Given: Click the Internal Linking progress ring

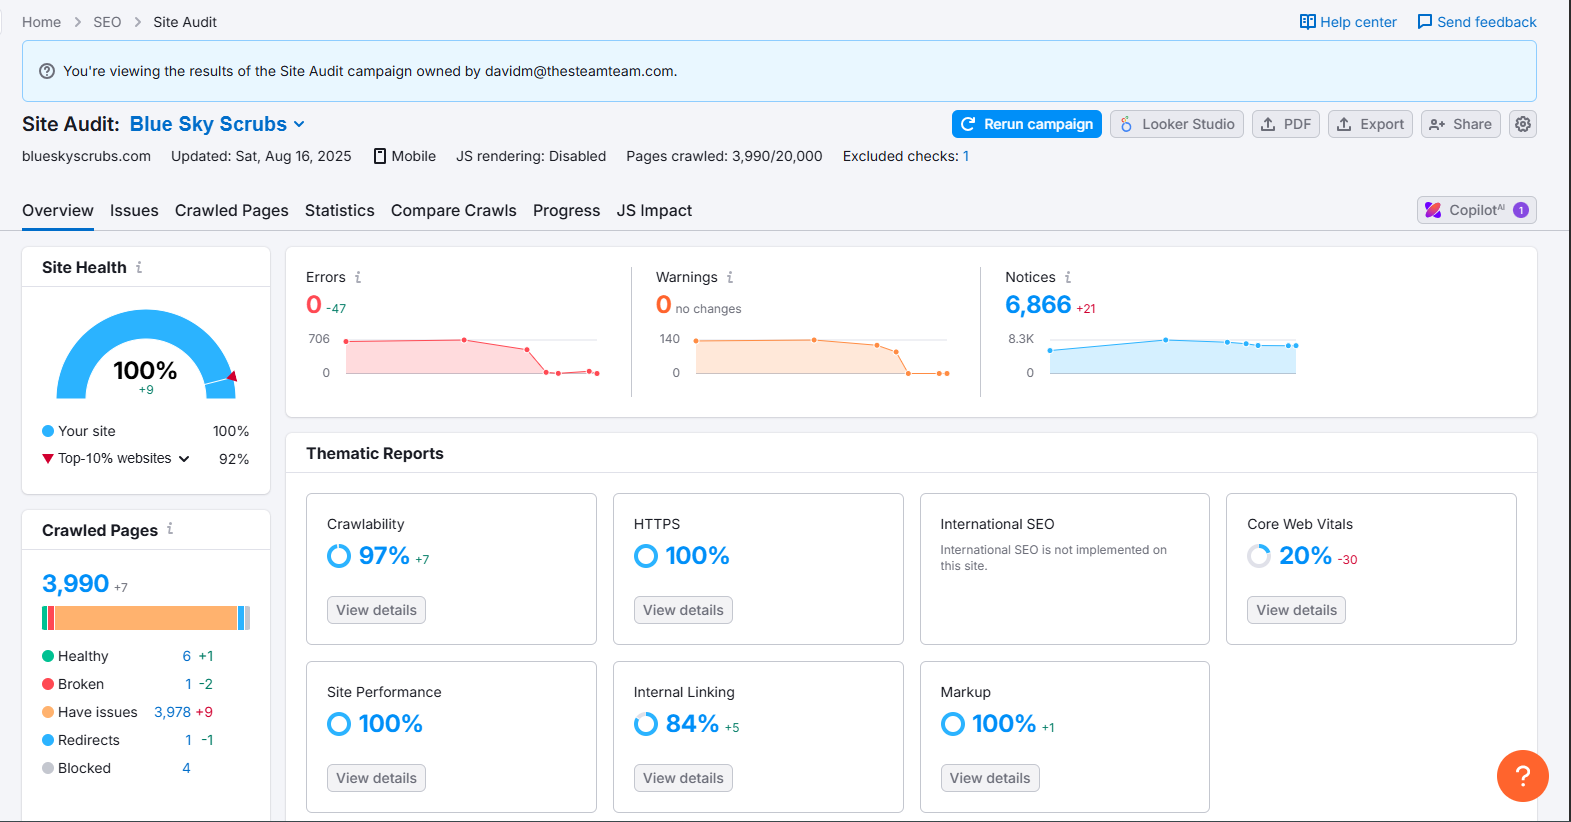Looking at the screenshot, I should (646, 724).
